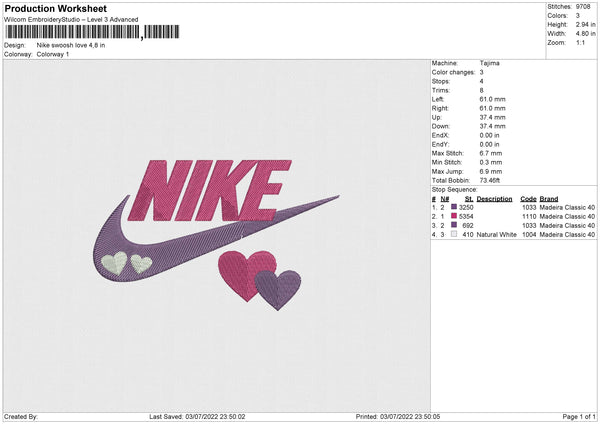Click the 'Right:' measurement label
This screenshot has height=424, width=600.
tap(440, 108)
